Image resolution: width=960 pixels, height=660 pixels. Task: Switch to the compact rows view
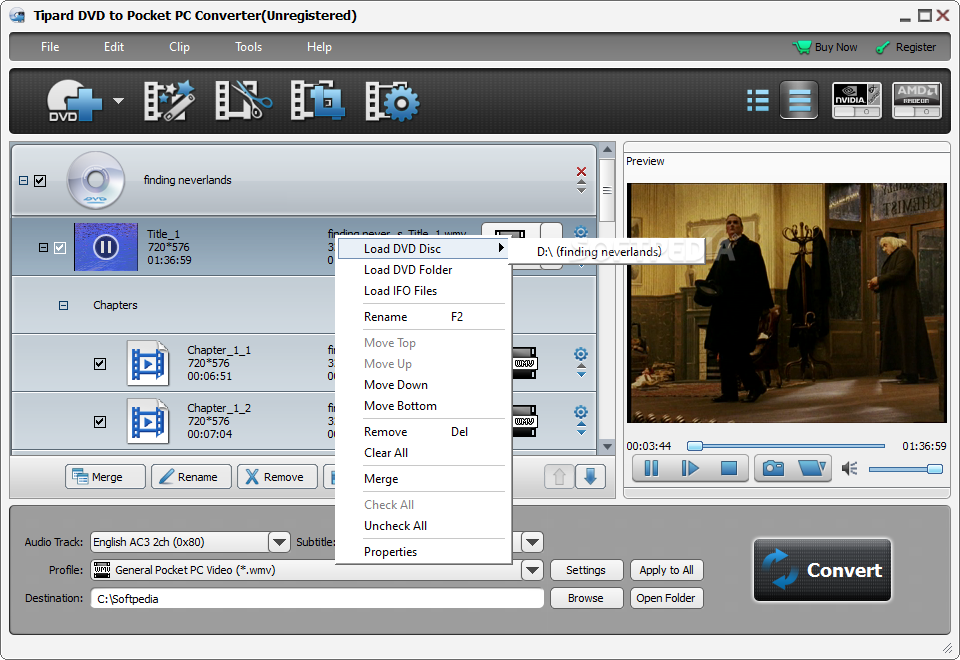pyautogui.click(x=799, y=100)
